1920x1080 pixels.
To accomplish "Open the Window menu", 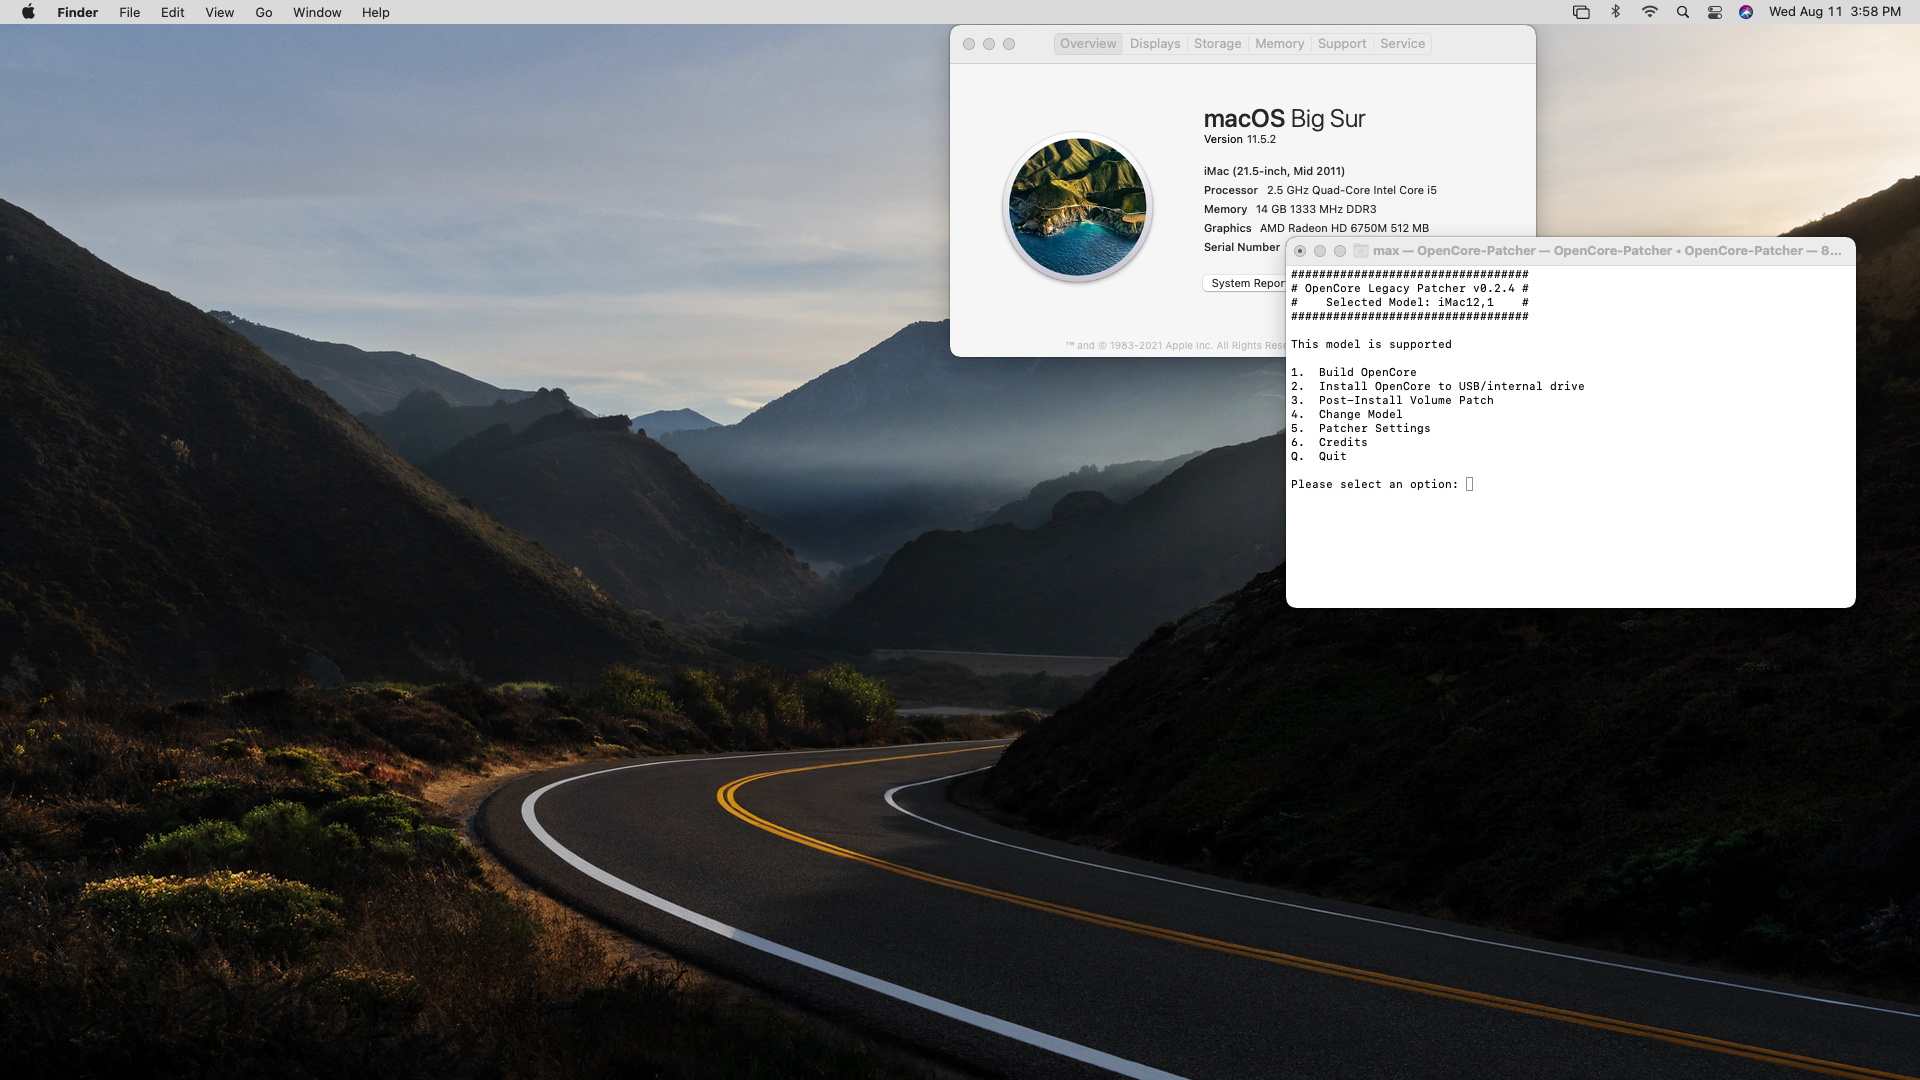I will pos(317,12).
